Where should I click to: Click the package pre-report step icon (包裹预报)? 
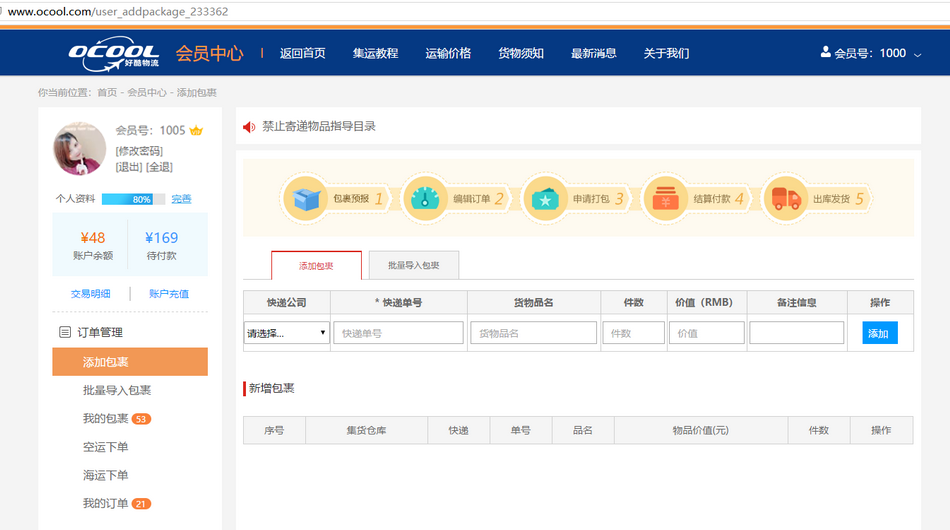click(305, 199)
